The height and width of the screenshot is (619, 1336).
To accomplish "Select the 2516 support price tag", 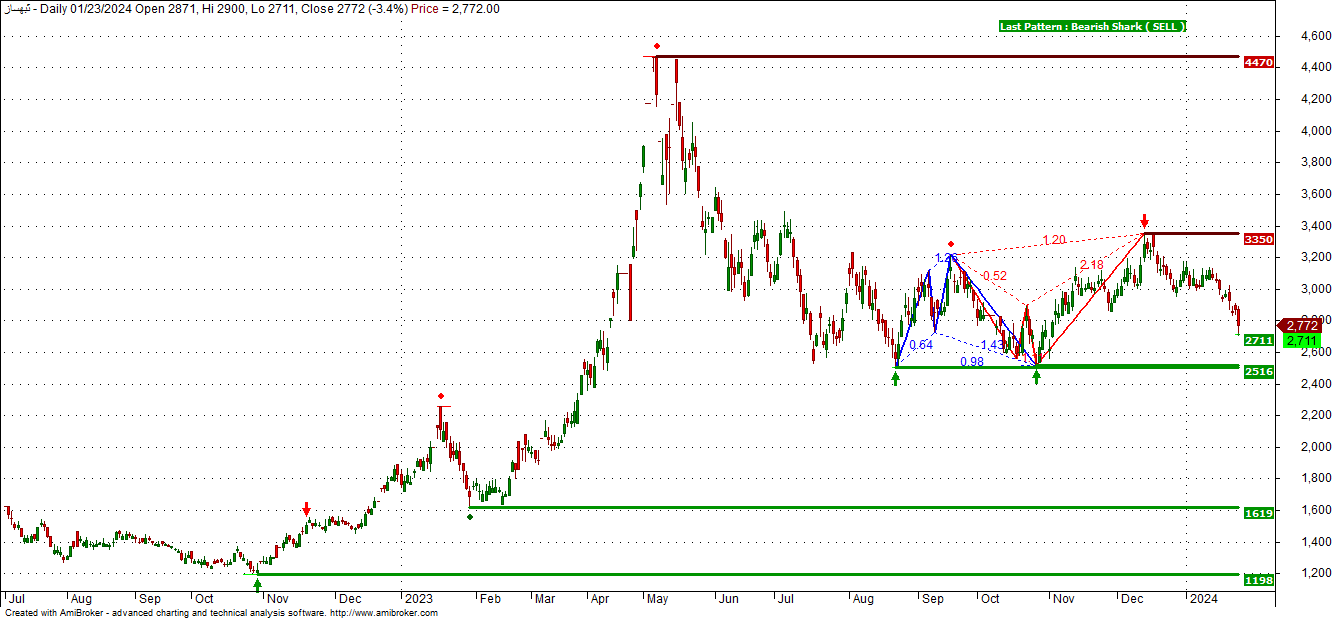I will tap(1258, 372).
